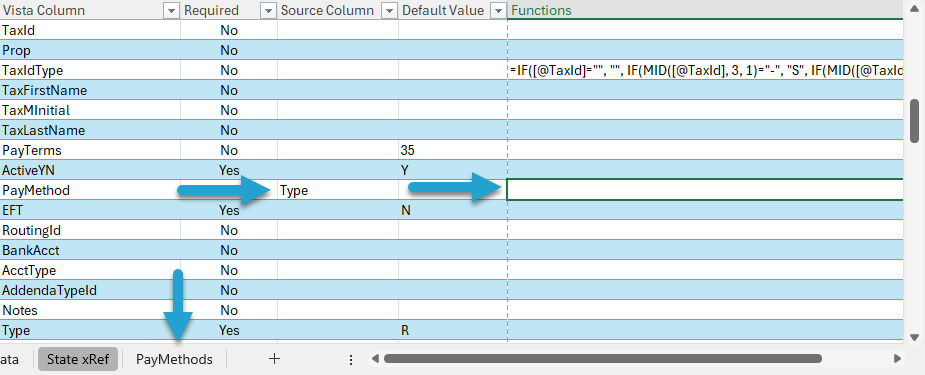Open the Source Column filter dropdown
This screenshot has height=375, width=925.
pos(389,11)
